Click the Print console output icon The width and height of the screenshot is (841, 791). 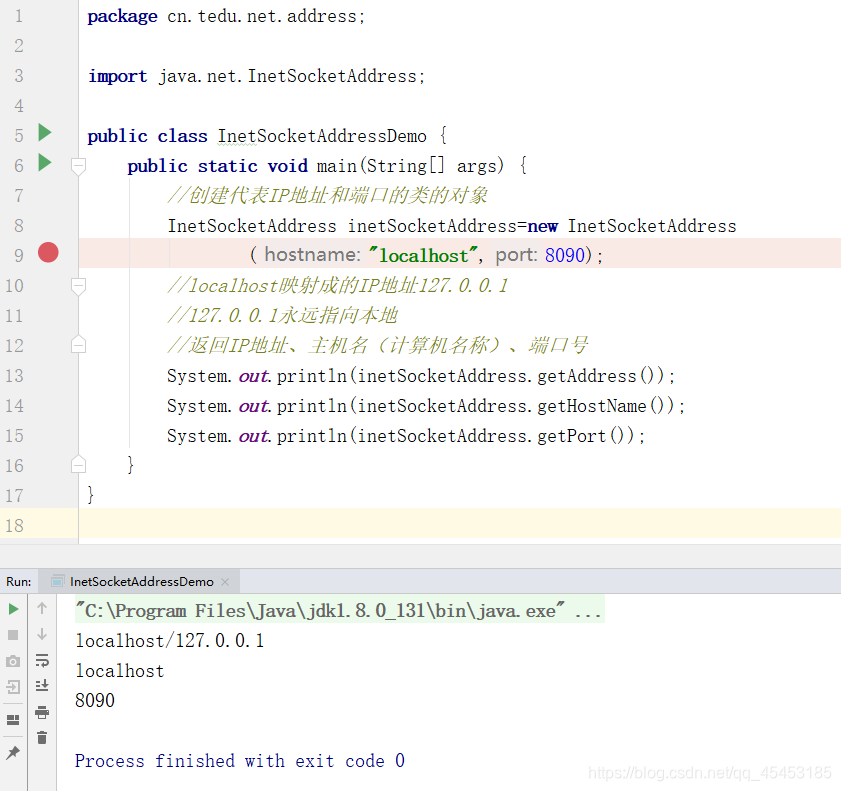click(x=42, y=712)
